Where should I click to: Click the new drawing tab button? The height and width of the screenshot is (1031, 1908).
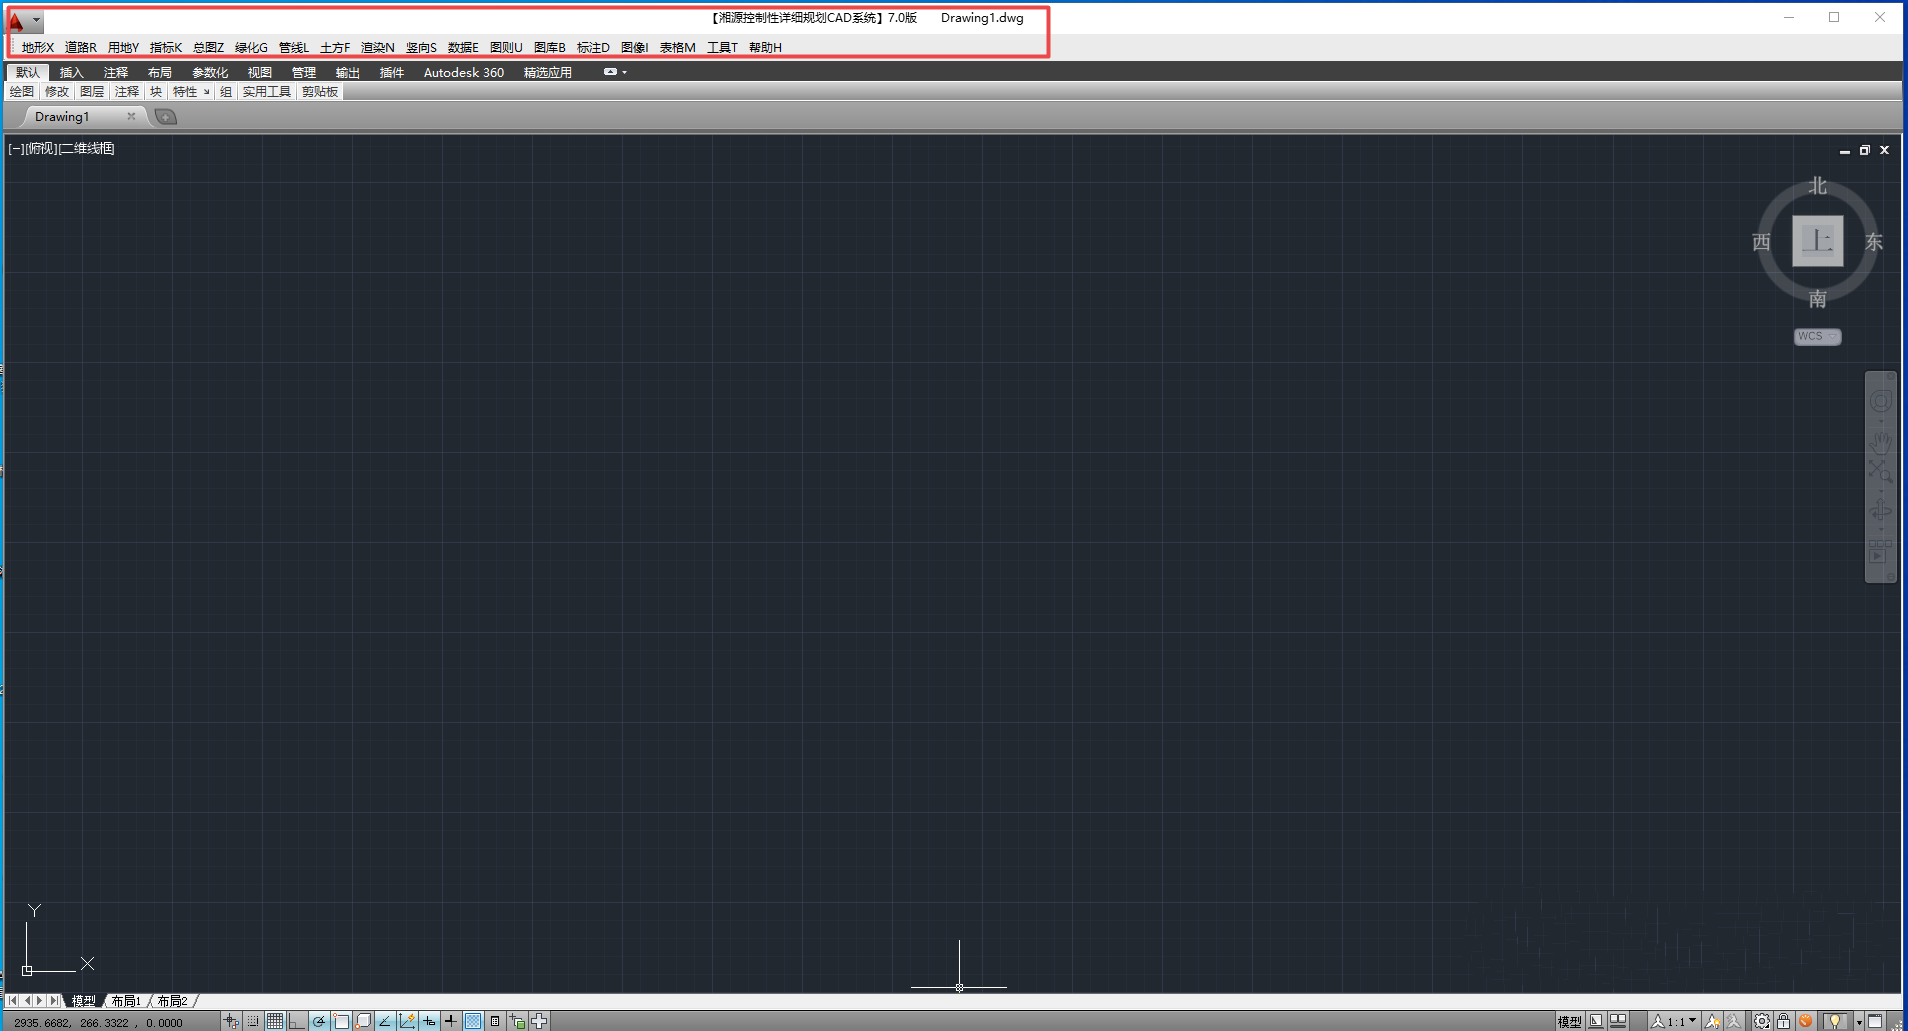[166, 117]
